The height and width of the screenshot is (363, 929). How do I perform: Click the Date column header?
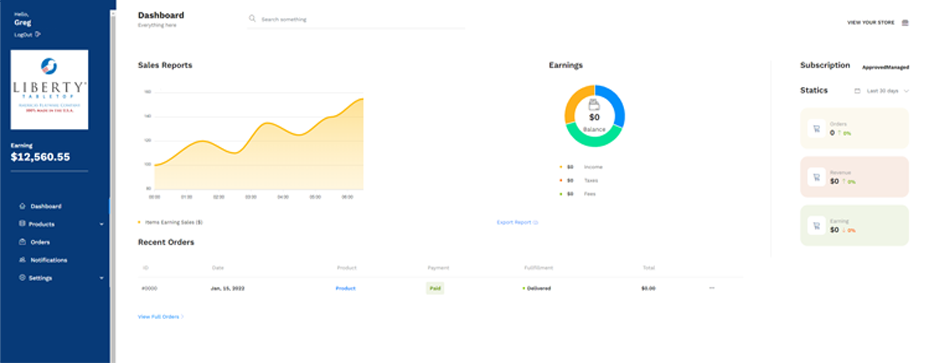click(x=218, y=268)
